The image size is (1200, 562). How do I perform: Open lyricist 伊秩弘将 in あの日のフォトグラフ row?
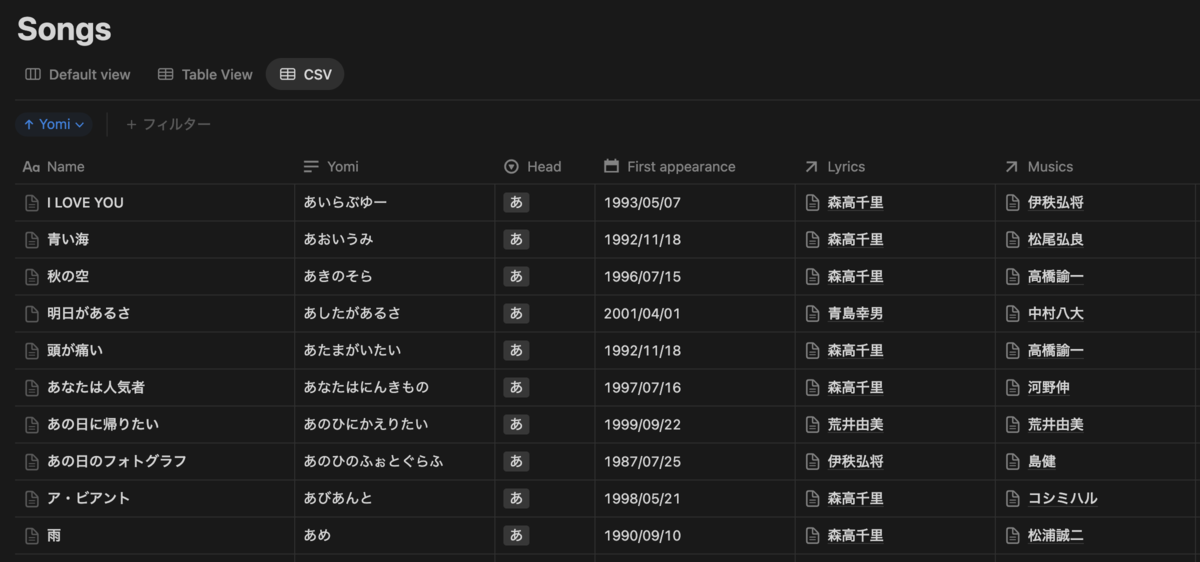point(855,461)
